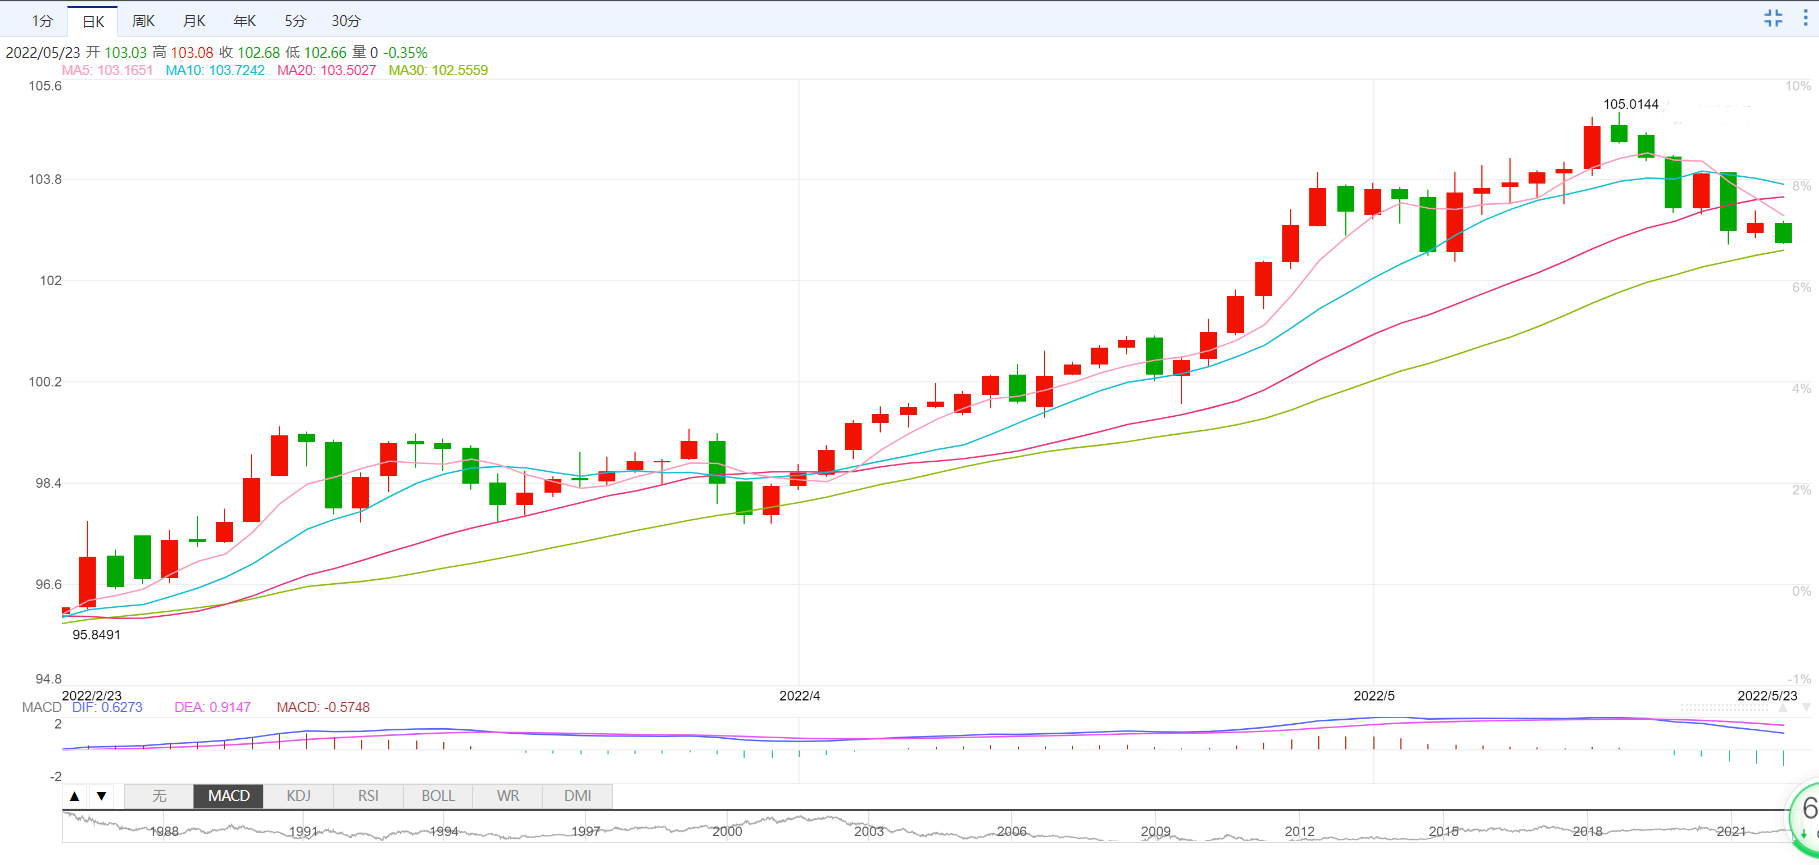Exit fullscreen with the collapse icon

pos(1773,18)
